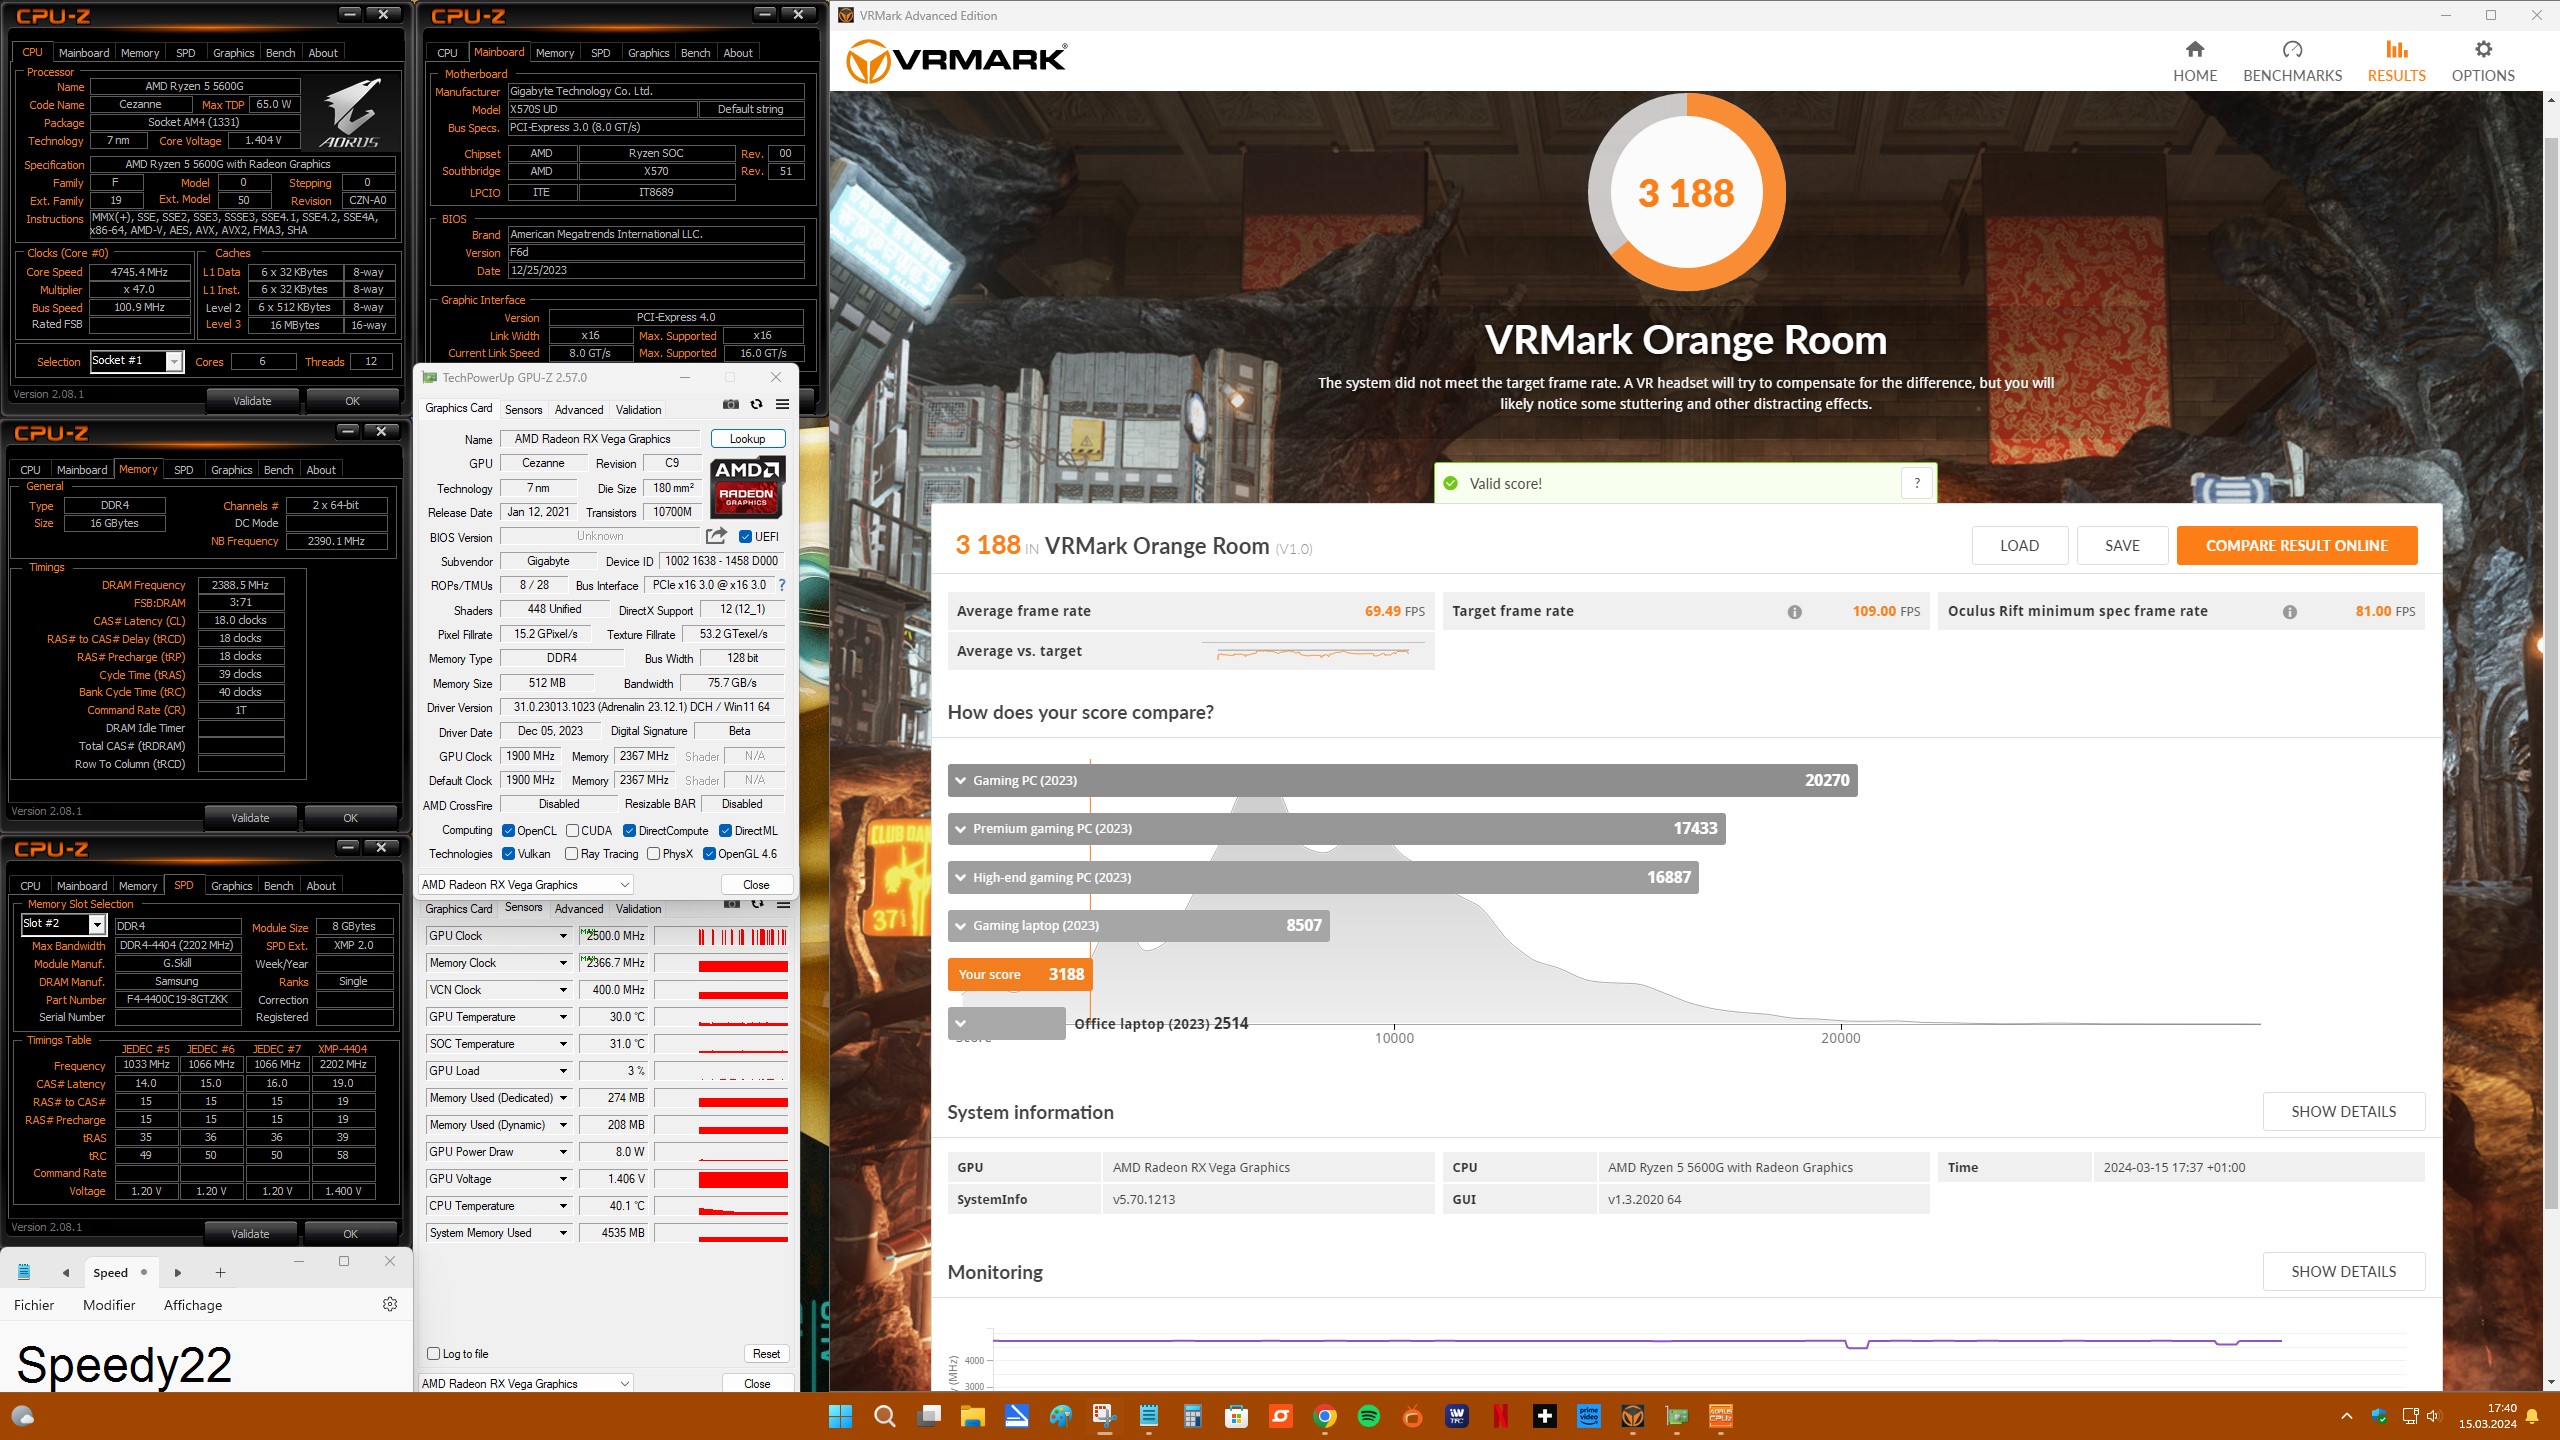Toggle the OpenCL checkbox

click(508, 831)
